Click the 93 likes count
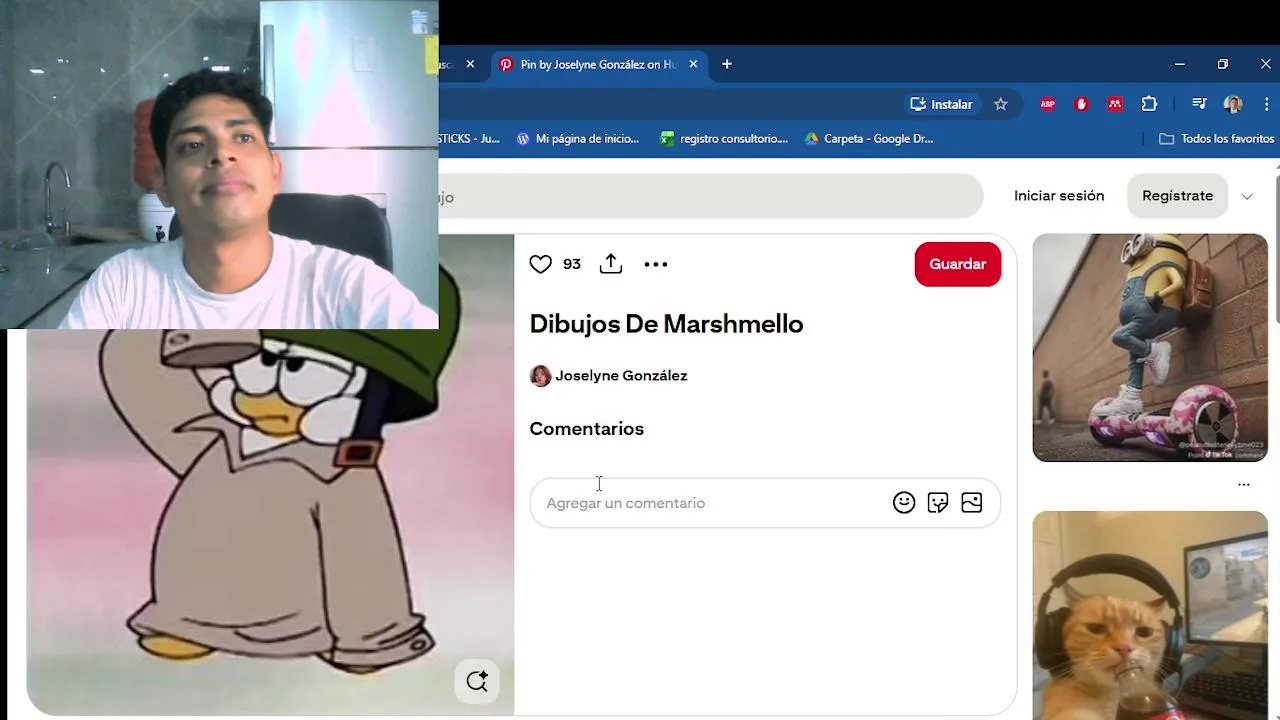Screen dimensions: 1280x720 coord(572,264)
